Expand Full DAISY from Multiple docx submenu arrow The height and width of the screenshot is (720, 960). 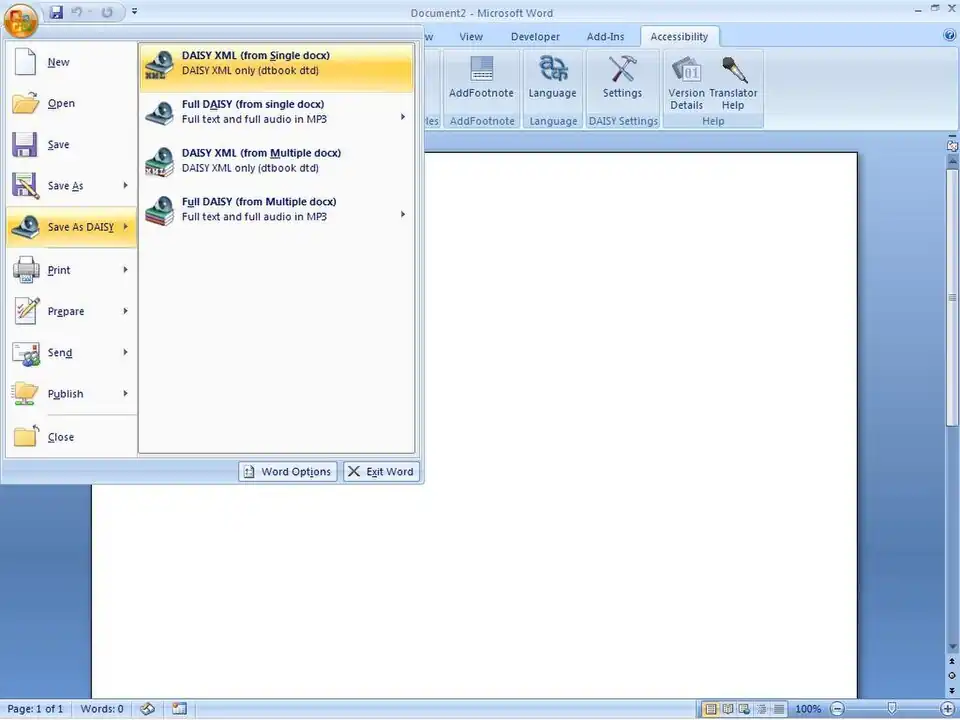pos(403,214)
